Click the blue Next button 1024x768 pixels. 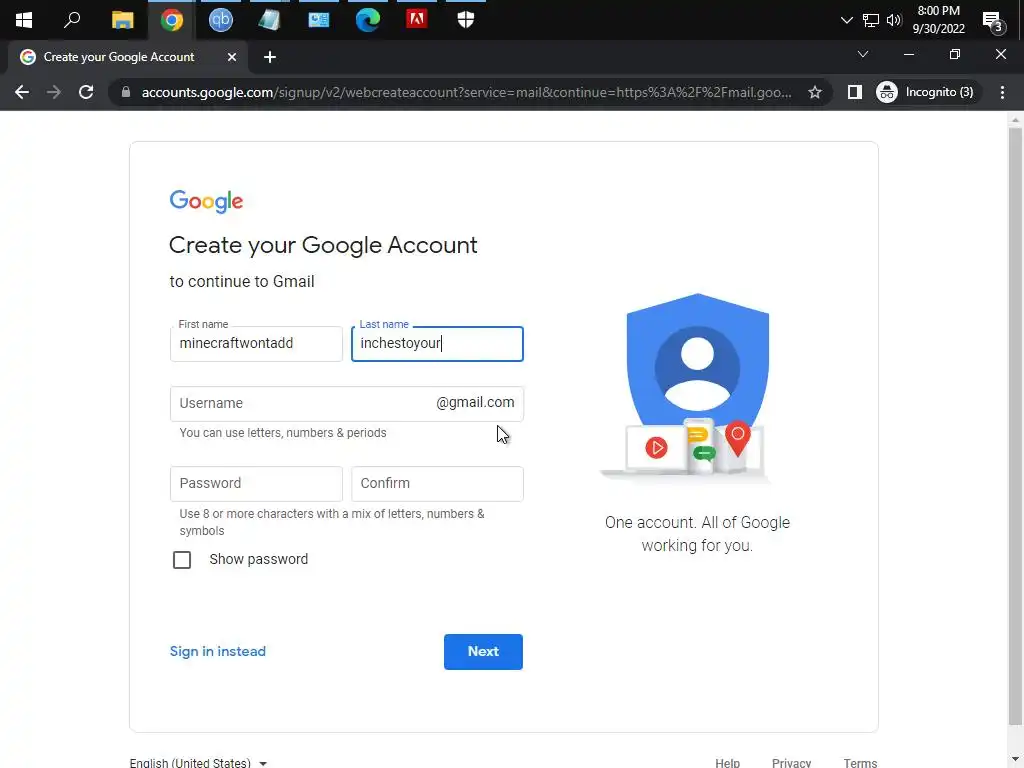pos(483,651)
